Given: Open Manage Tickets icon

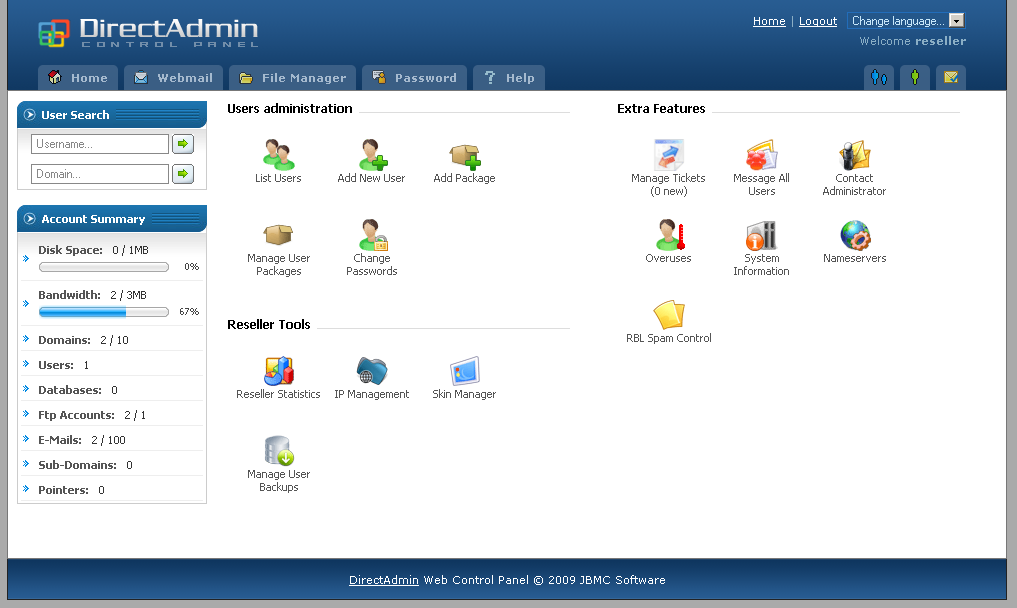Looking at the screenshot, I should coord(669,155).
